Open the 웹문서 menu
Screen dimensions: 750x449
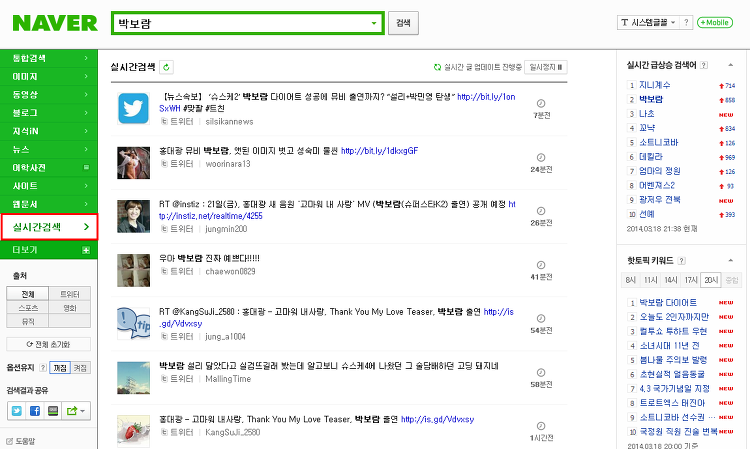(49, 204)
